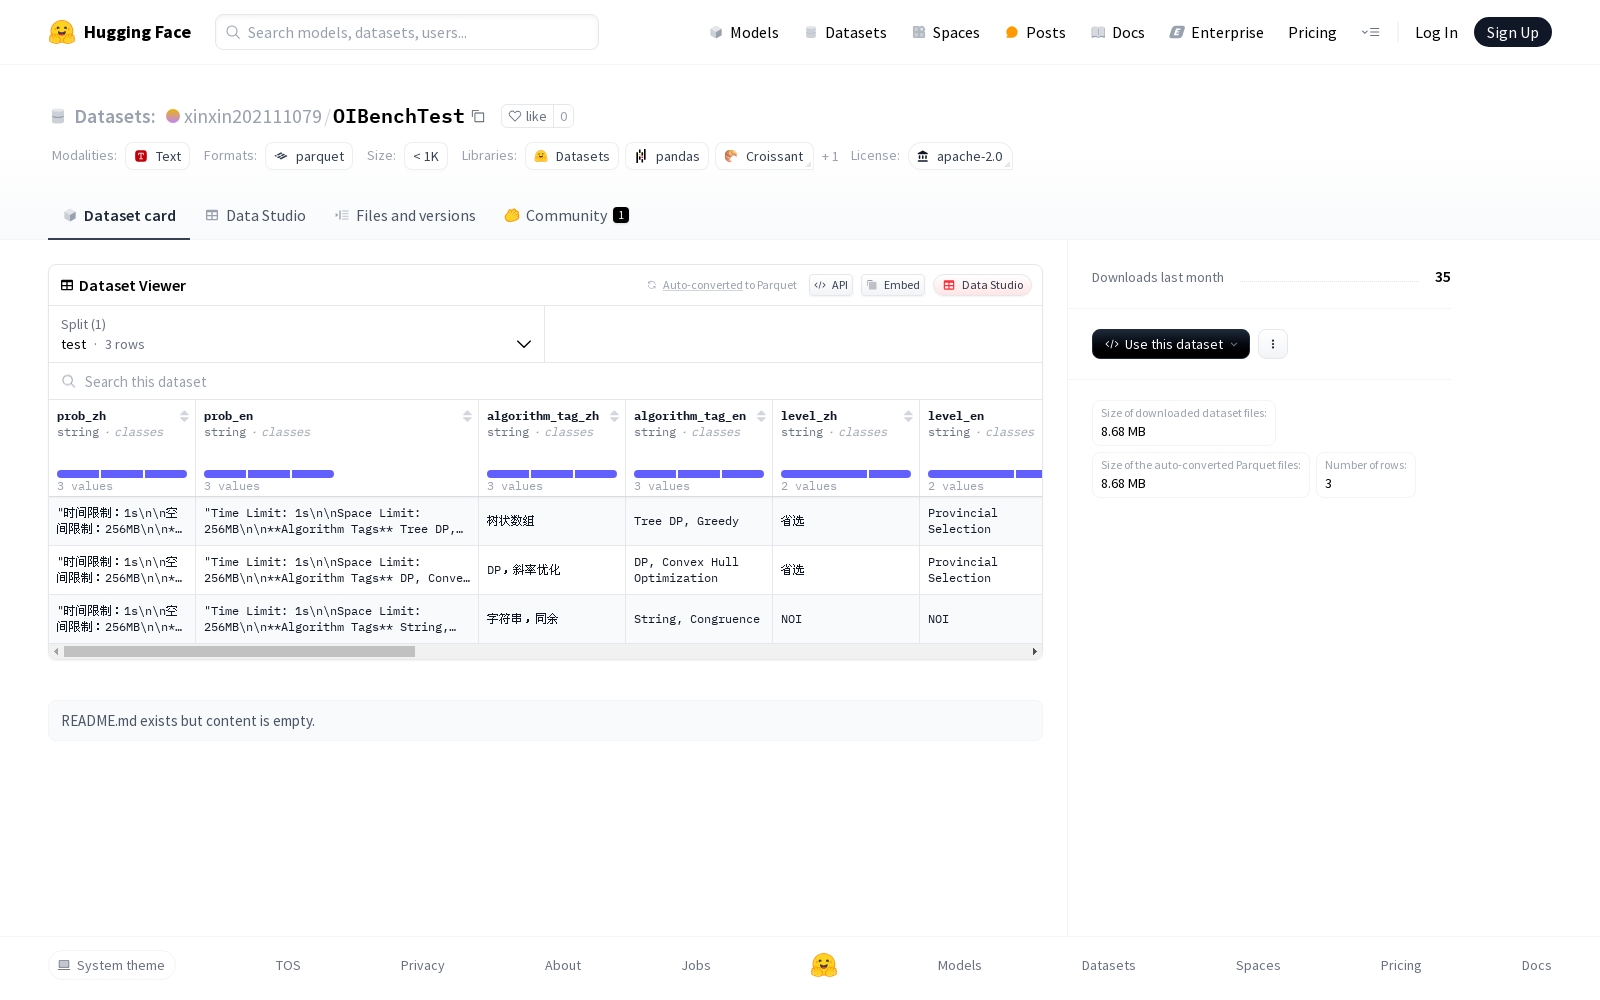Screen dimensions: 1600x1000
Task: Open Posts in the top navigation
Action: coord(1035,32)
